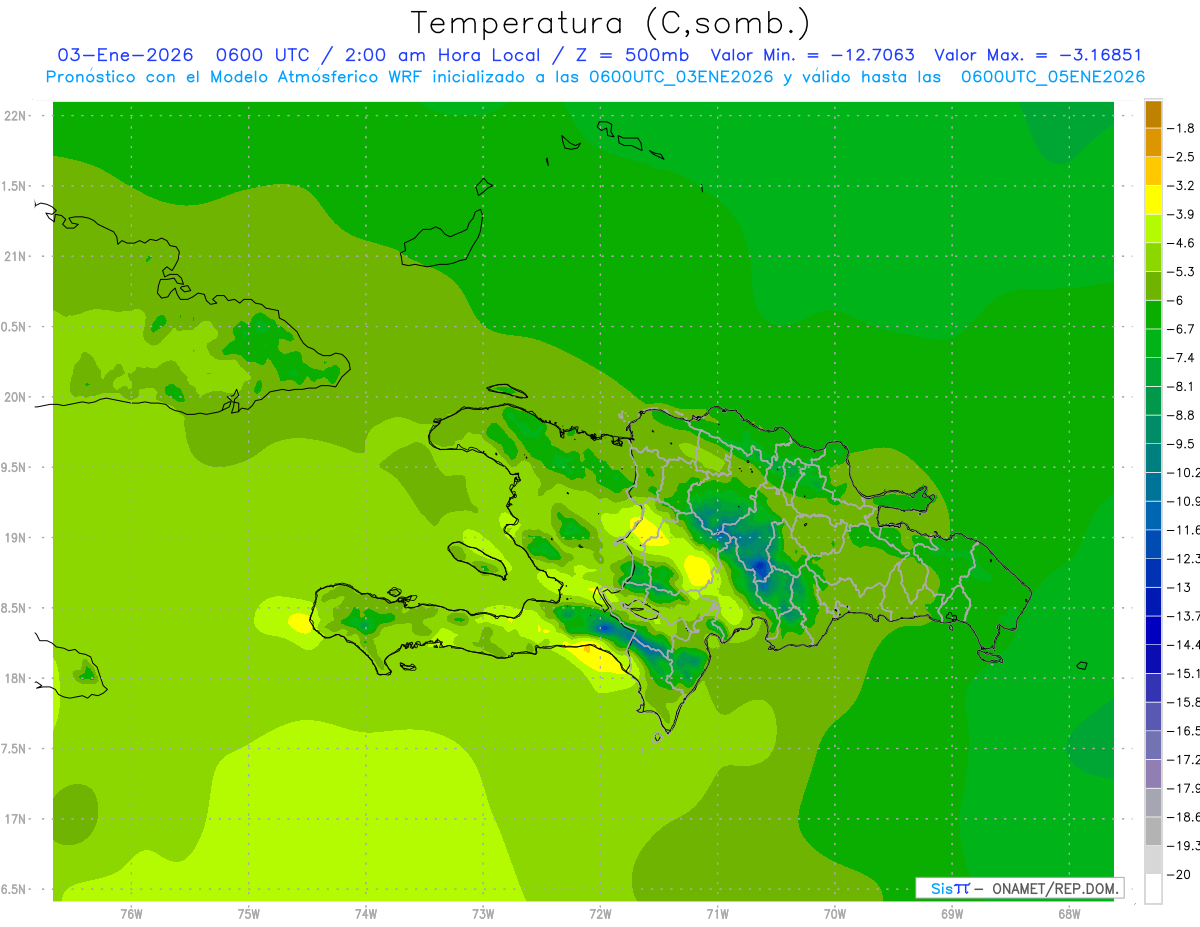Viewport: 1200px width, 927px height.
Task: Click the "68W" longitude axis label
Action: (x=1068, y=913)
